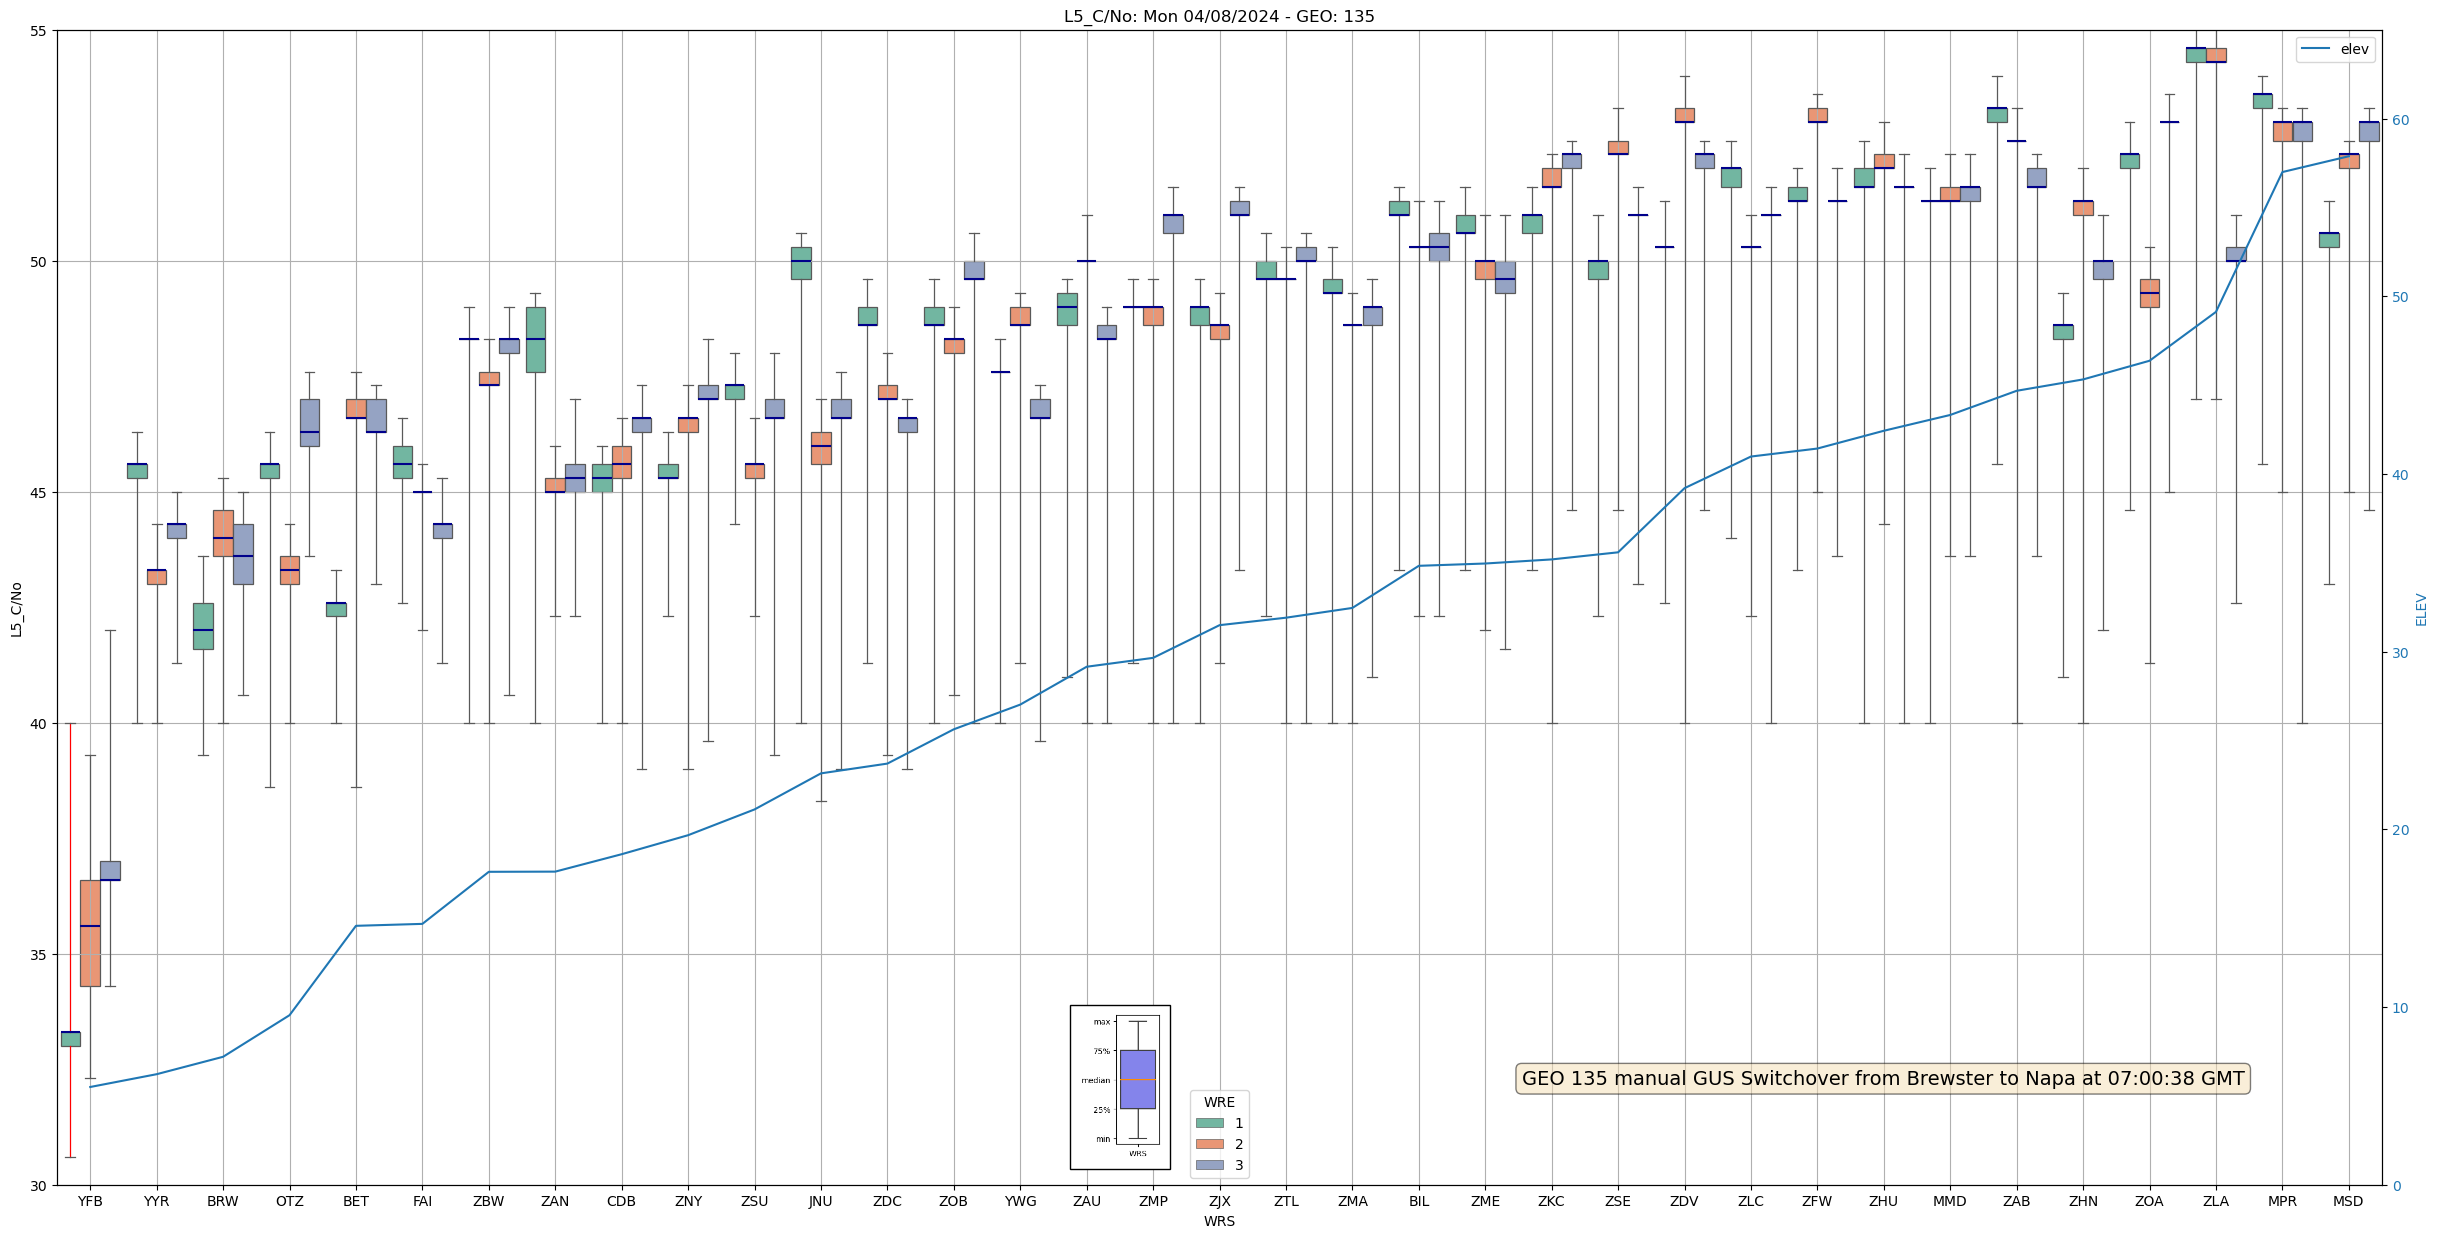Click the YFB station tick label
2439x1238 pixels.
[x=90, y=1202]
